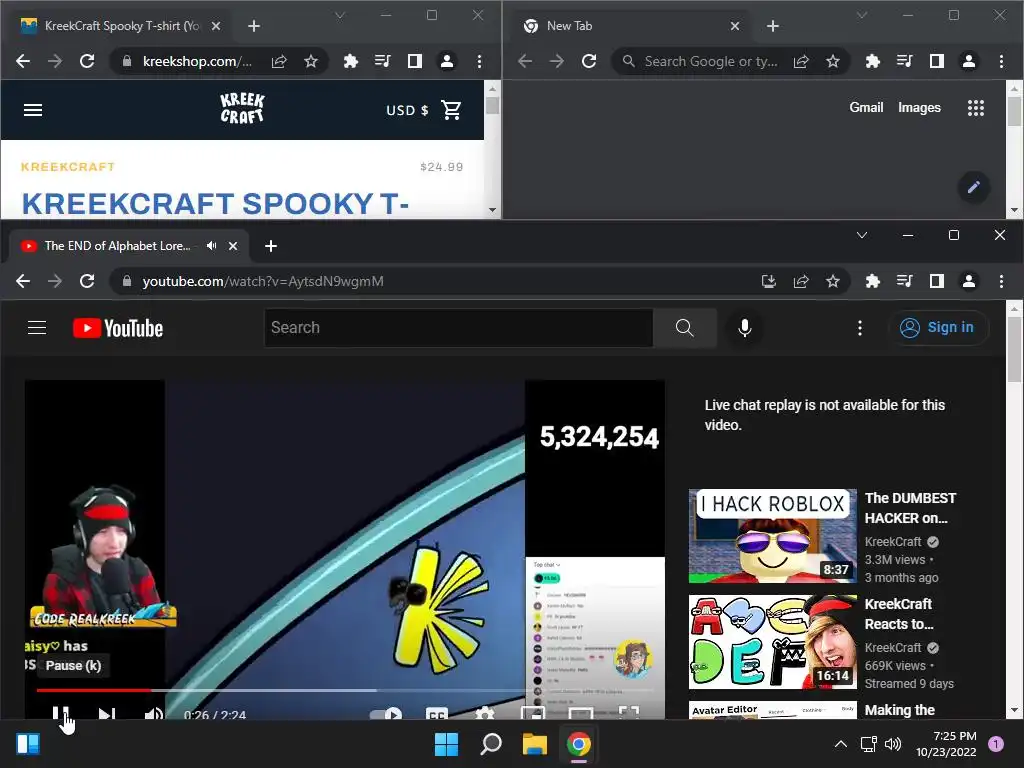Open Chrome menu in kreekshop window
The height and width of the screenshot is (768, 1024).
coord(479,61)
